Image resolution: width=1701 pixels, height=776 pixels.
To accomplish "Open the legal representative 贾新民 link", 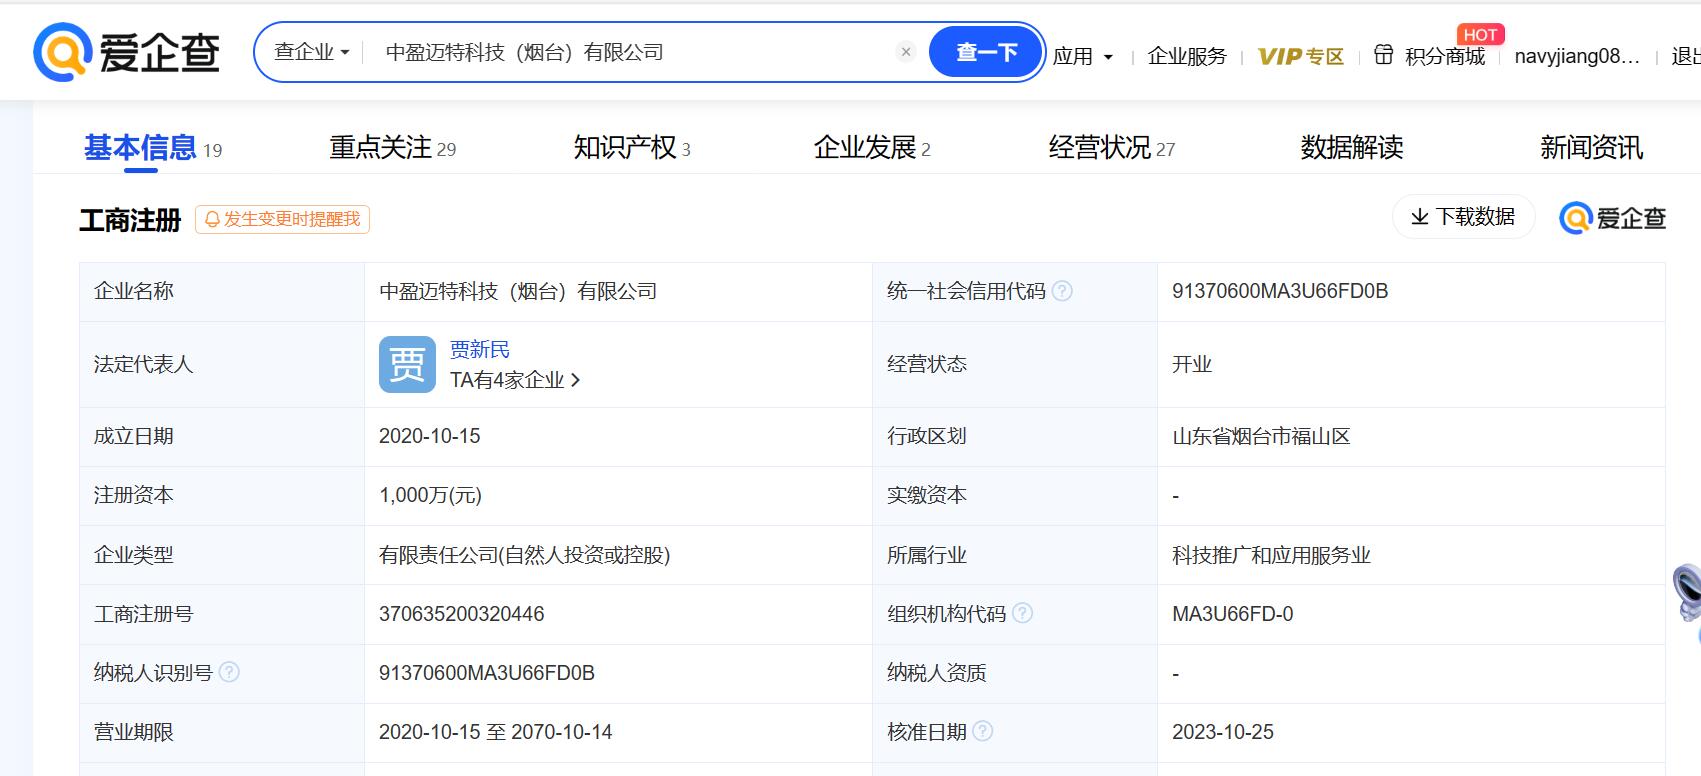I will pyautogui.click(x=480, y=349).
